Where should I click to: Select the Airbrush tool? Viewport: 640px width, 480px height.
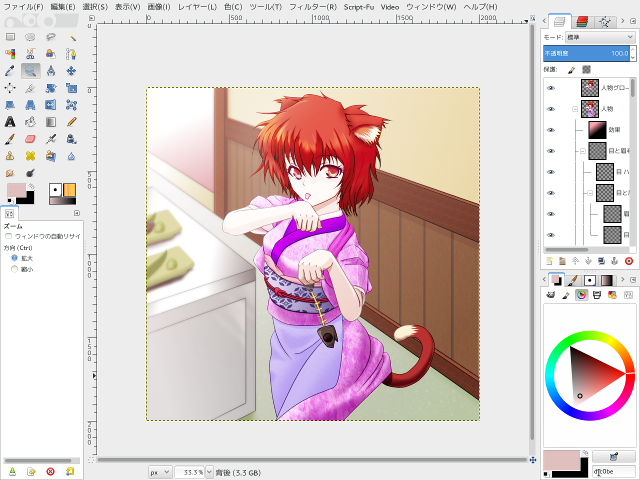click(x=51, y=139)
